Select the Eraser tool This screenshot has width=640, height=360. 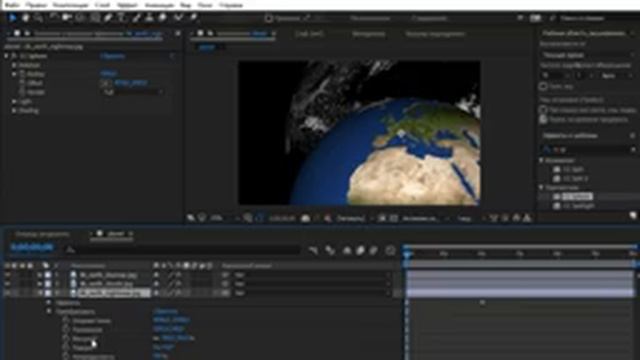163,18
